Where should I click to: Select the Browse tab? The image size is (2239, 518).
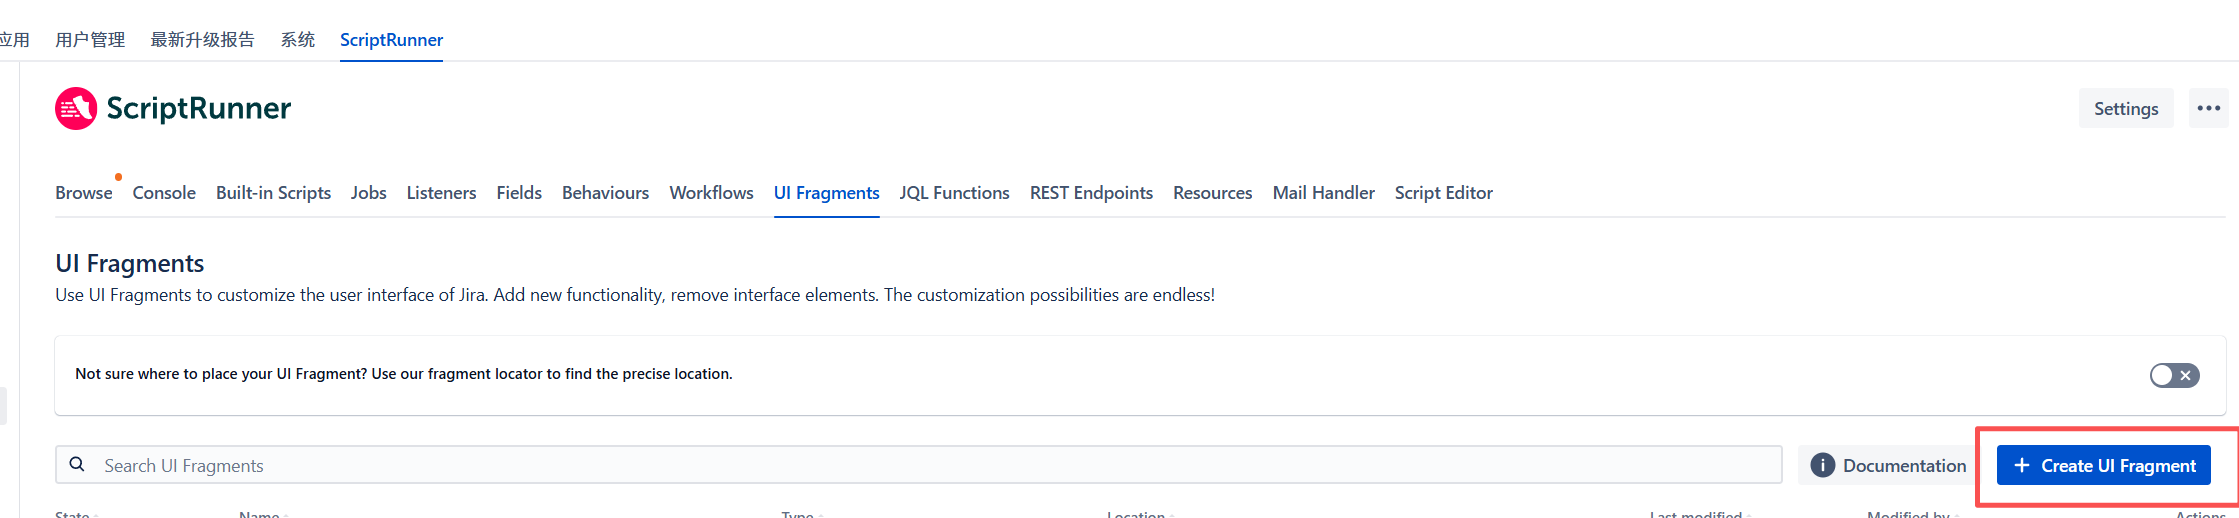coord(84,193)
